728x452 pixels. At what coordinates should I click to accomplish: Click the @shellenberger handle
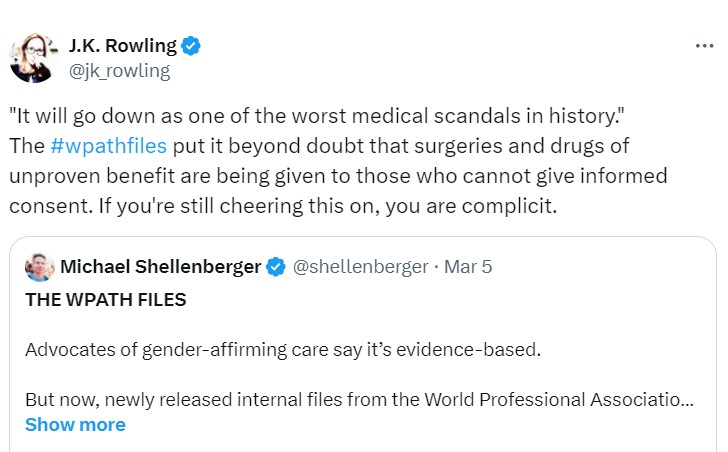(x=360, y=267)
